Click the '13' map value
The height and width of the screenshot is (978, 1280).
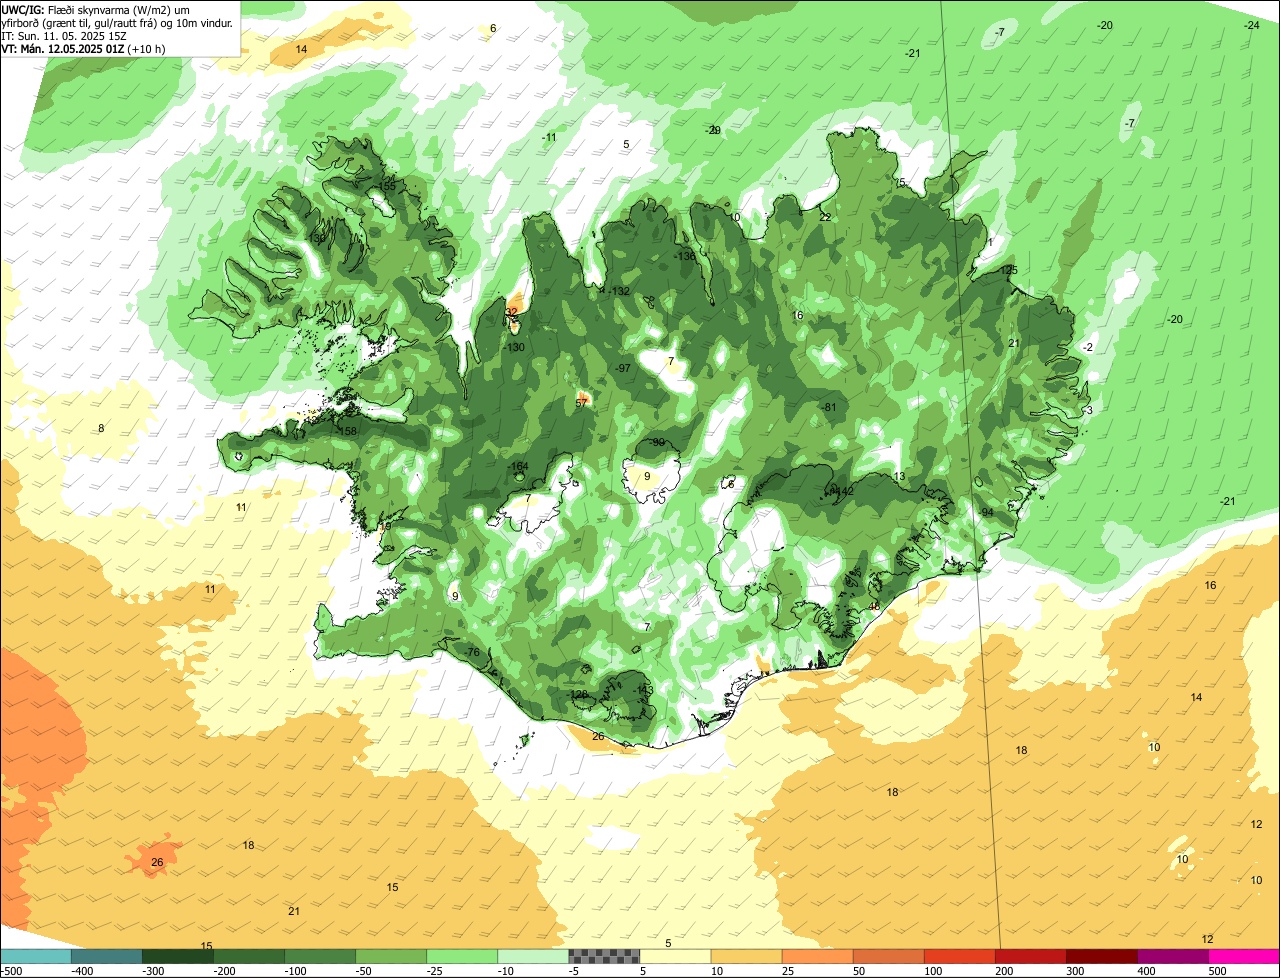tap(899, 476)
